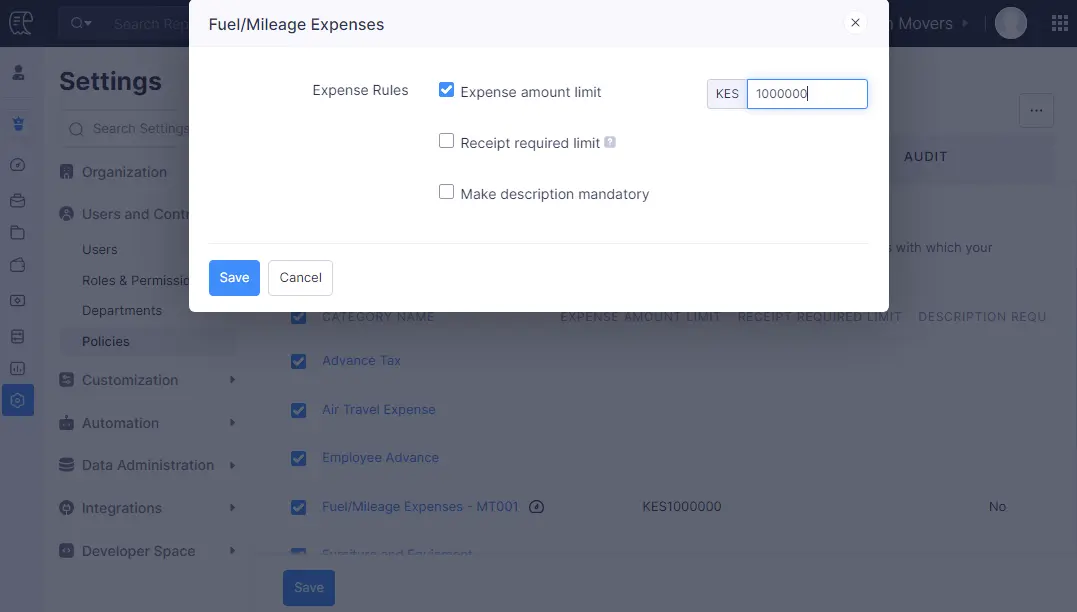
Task: Click the override indicator icon beside Fuel/Mileage Expenses
Action: tap(536, 507)
